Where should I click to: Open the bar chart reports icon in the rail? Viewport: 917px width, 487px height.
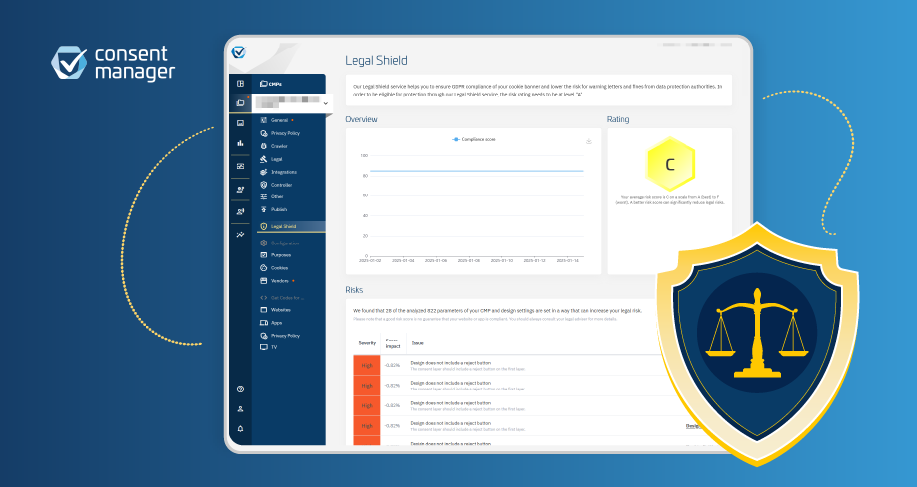tap(240, 143)
